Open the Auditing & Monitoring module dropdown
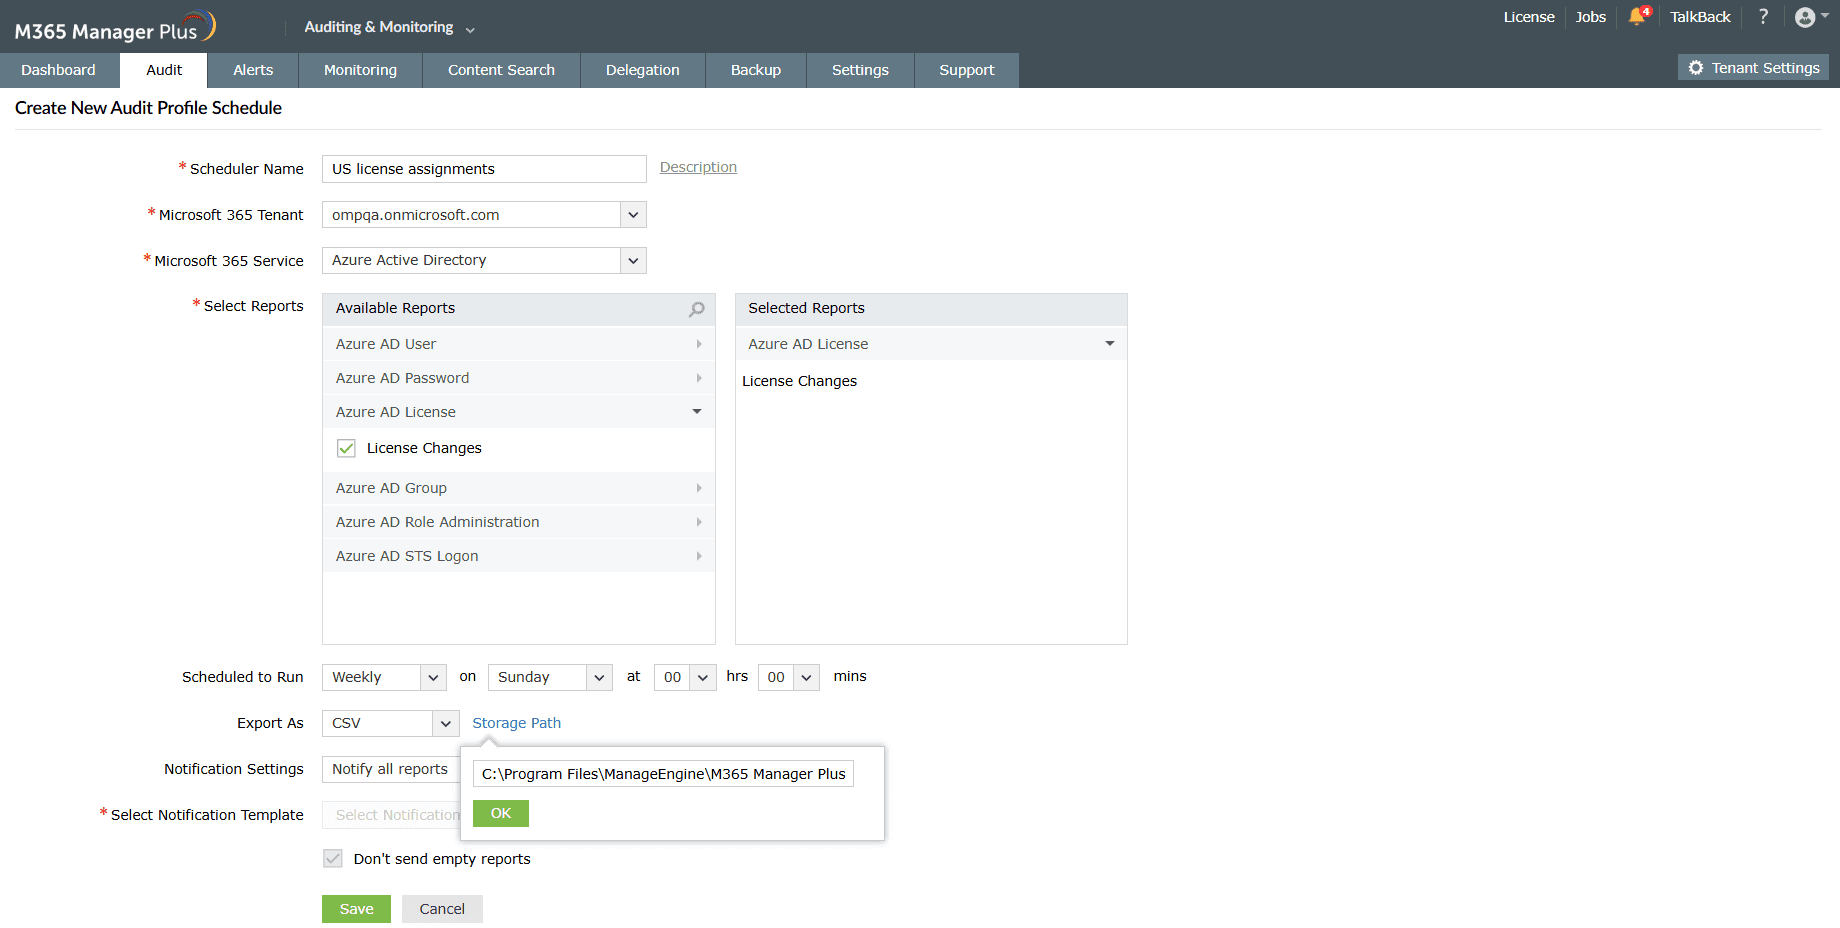This screenshot has height=928, width=1840. coord(389,27)
